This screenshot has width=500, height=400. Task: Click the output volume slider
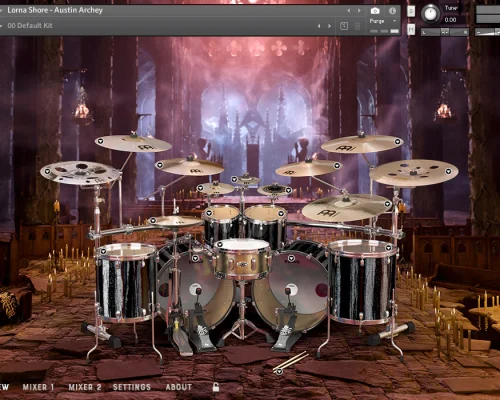488,32
